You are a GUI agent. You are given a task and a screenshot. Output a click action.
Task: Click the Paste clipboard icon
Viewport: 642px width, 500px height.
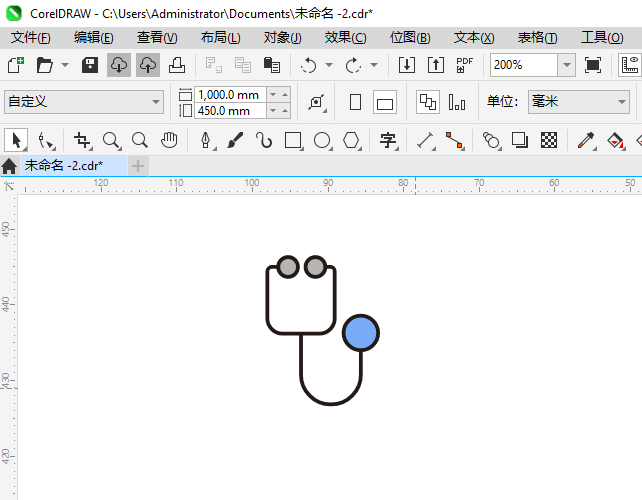click(x=272, y=65)
